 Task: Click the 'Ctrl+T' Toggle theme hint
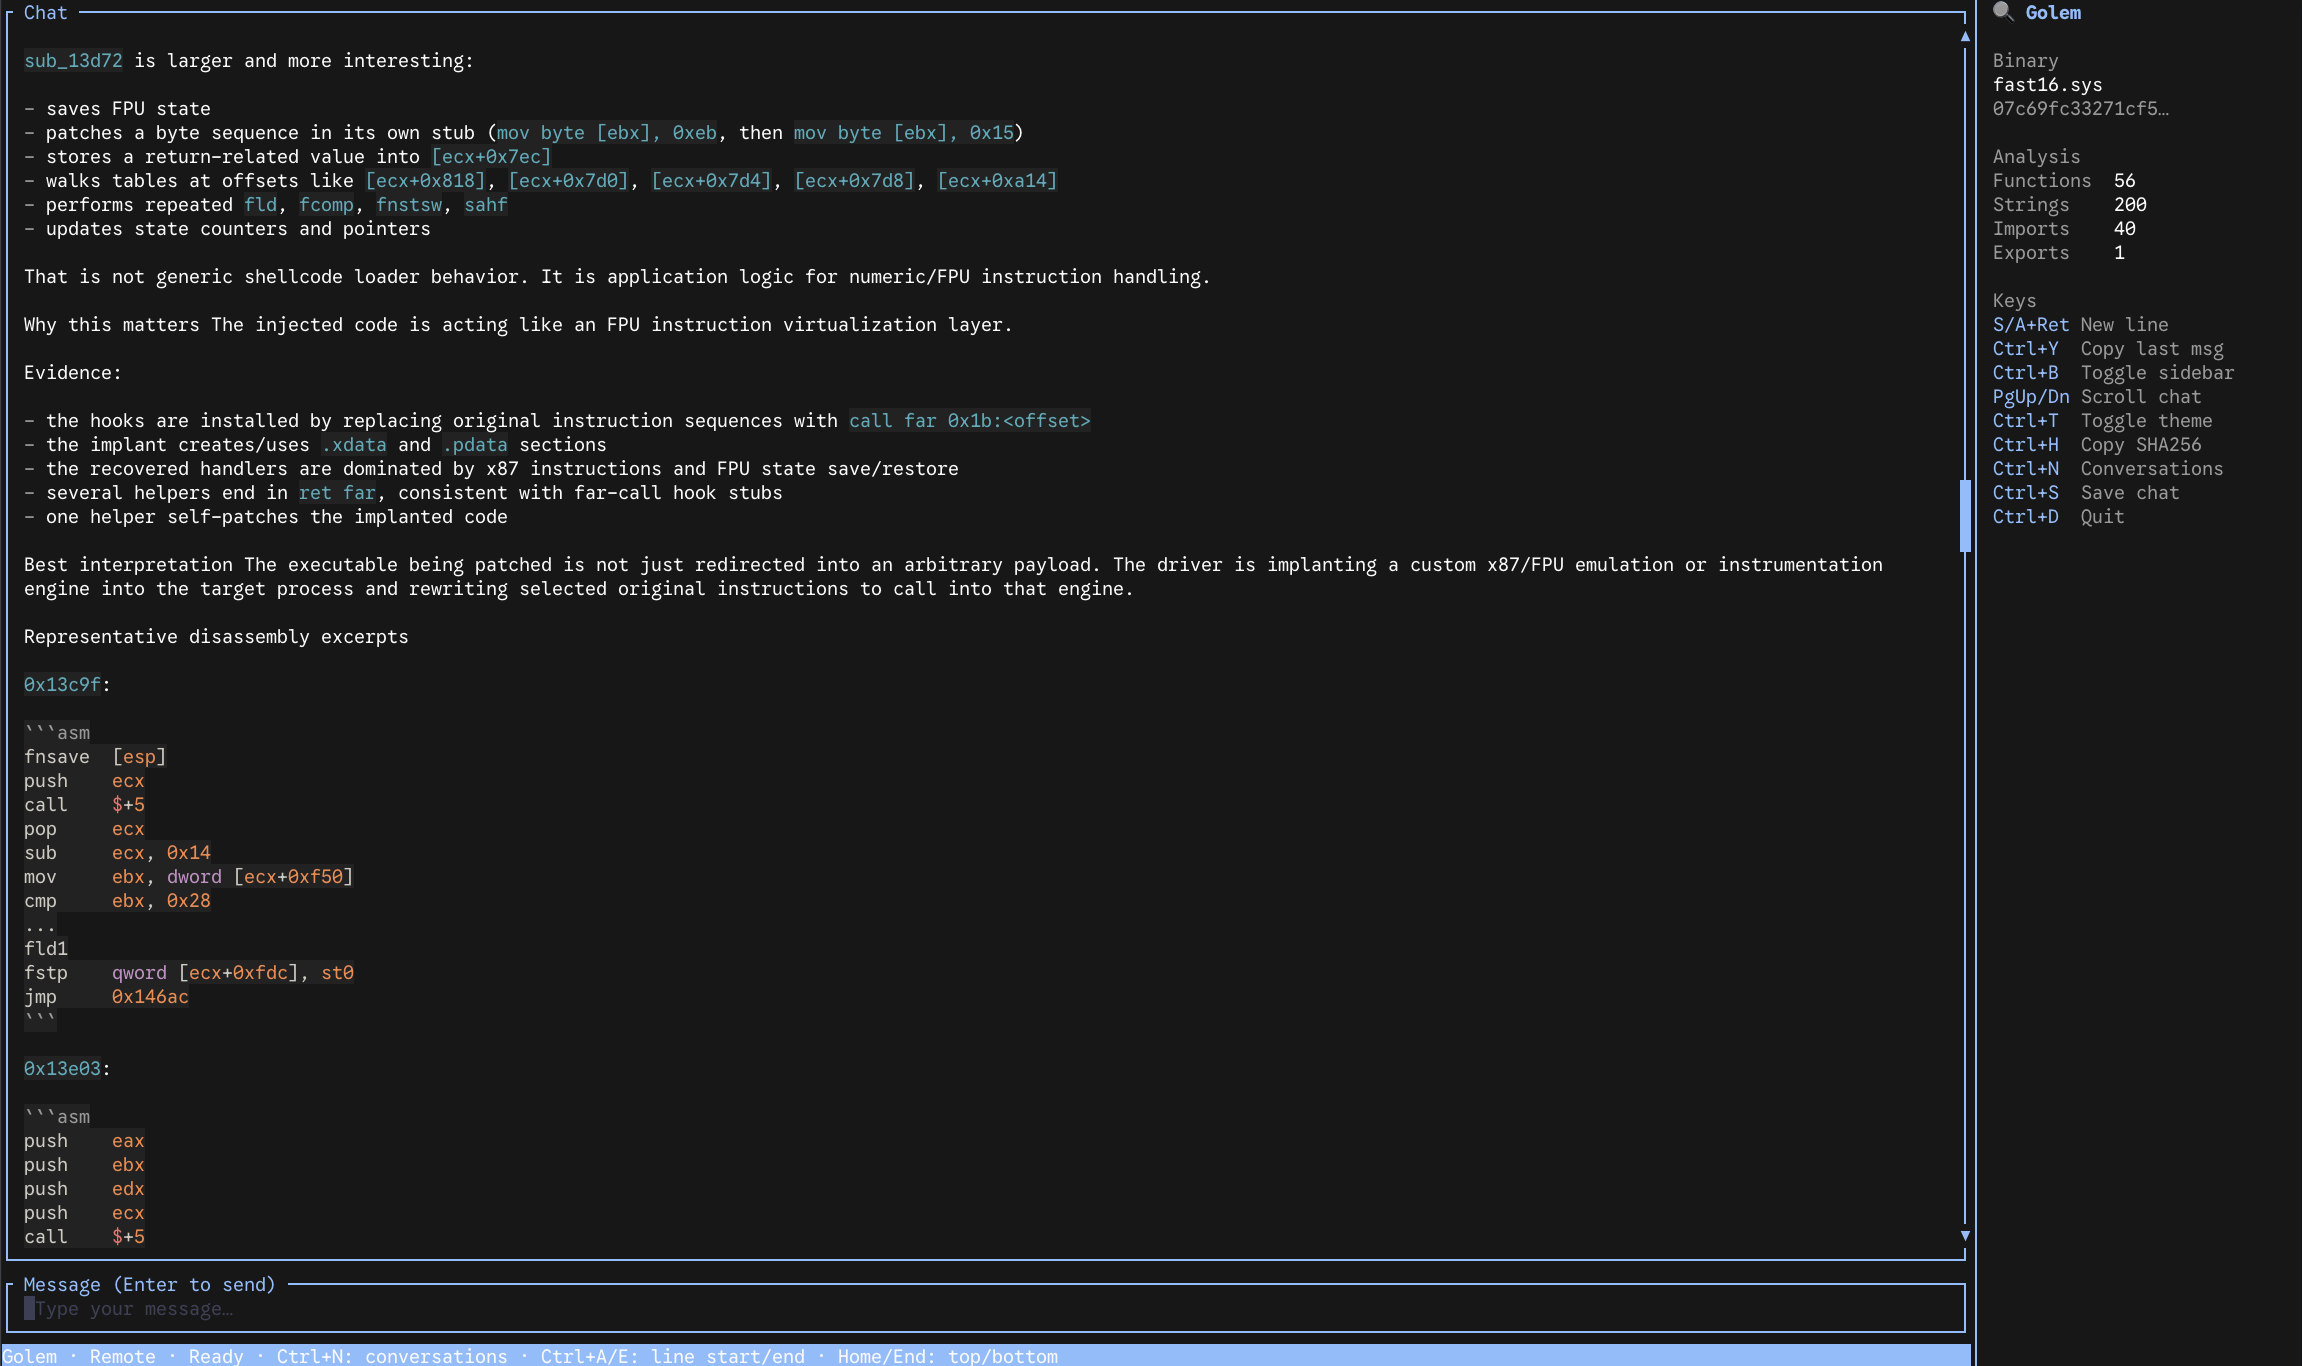pos(2102,421)
